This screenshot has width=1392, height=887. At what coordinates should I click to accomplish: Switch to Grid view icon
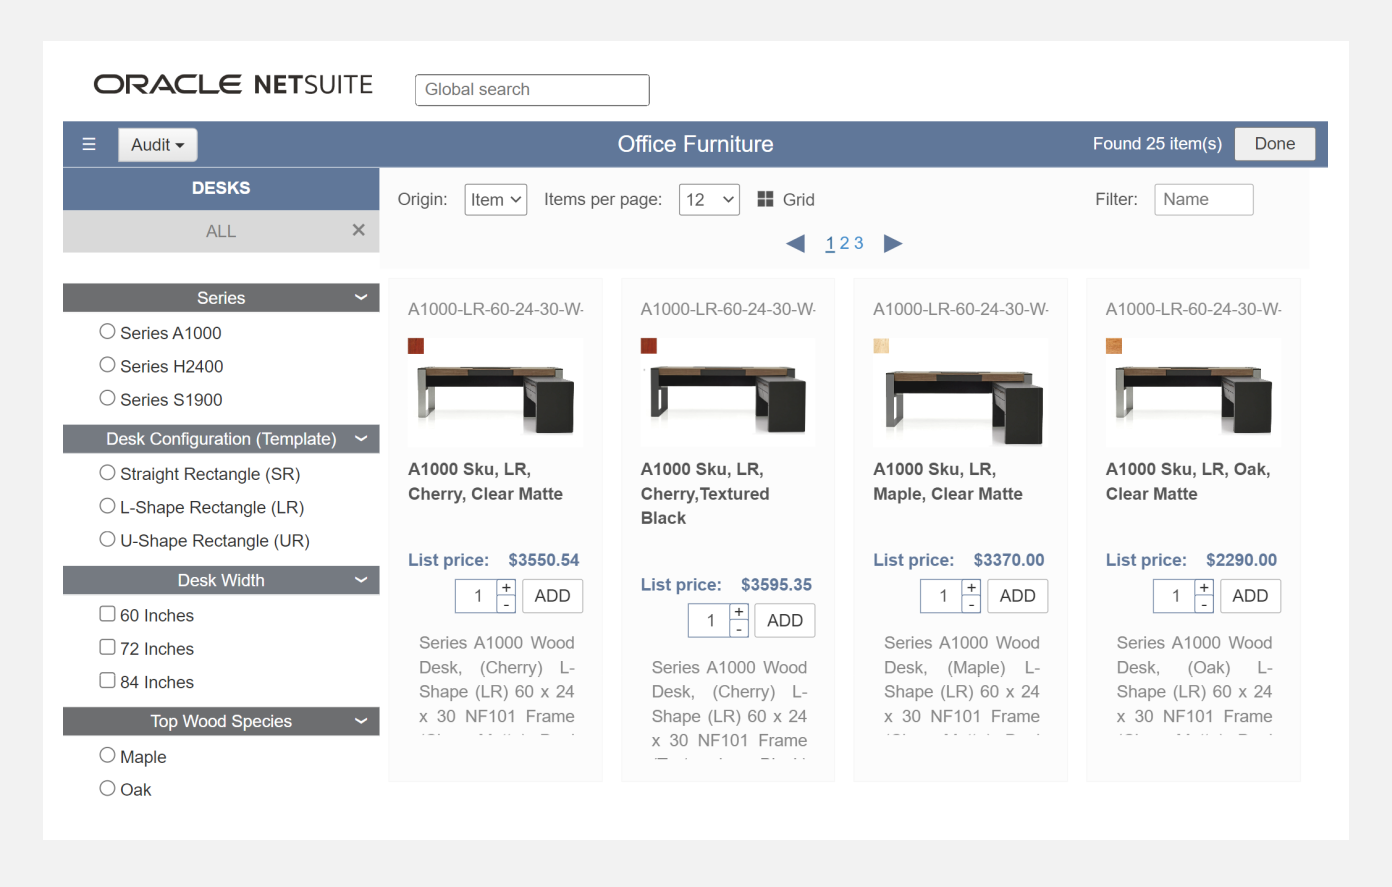(x=766, y=199)
